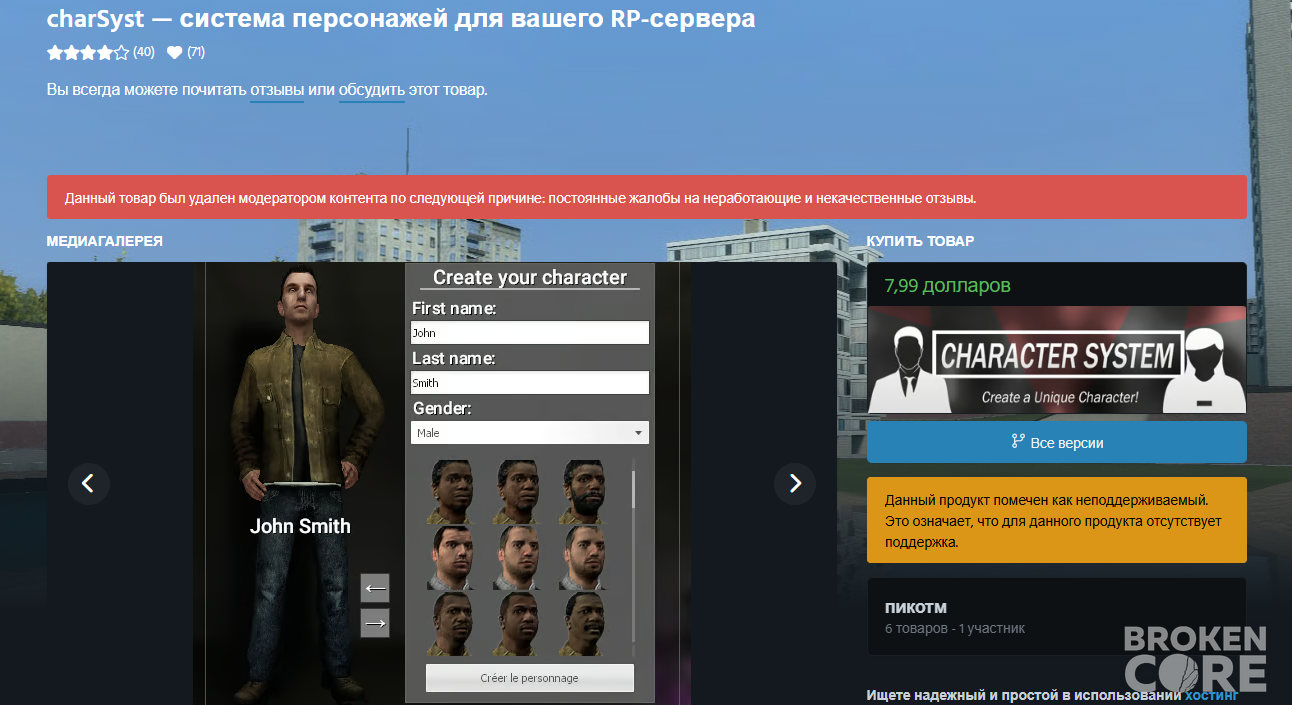Click the branch icon beside Все версии

(x=1019, y=442)
